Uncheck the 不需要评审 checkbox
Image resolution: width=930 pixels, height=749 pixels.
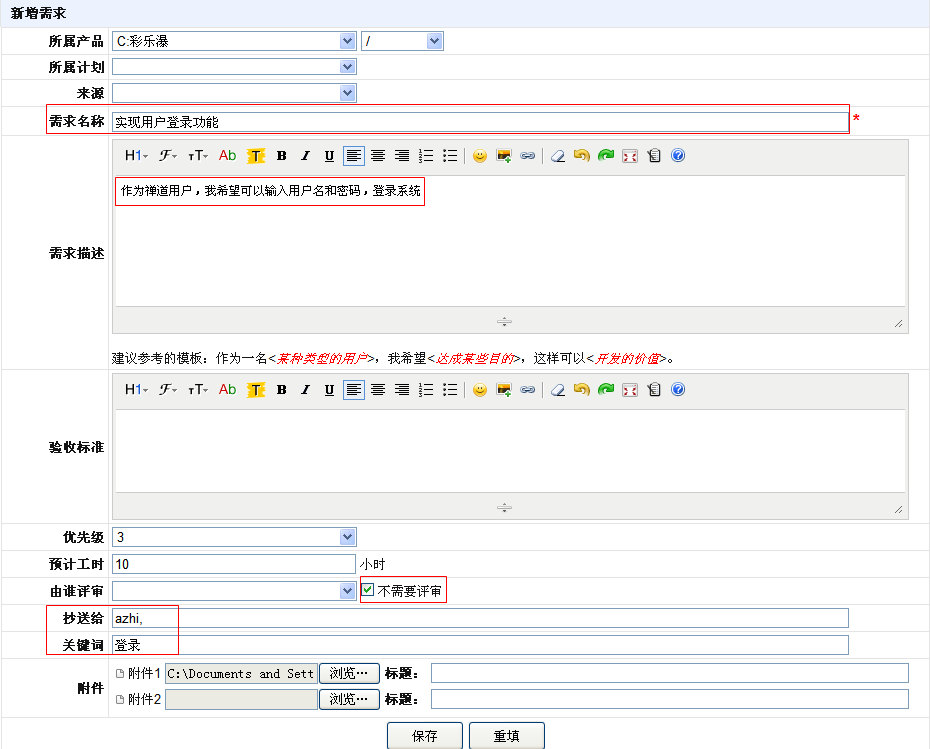coord(368,590)
